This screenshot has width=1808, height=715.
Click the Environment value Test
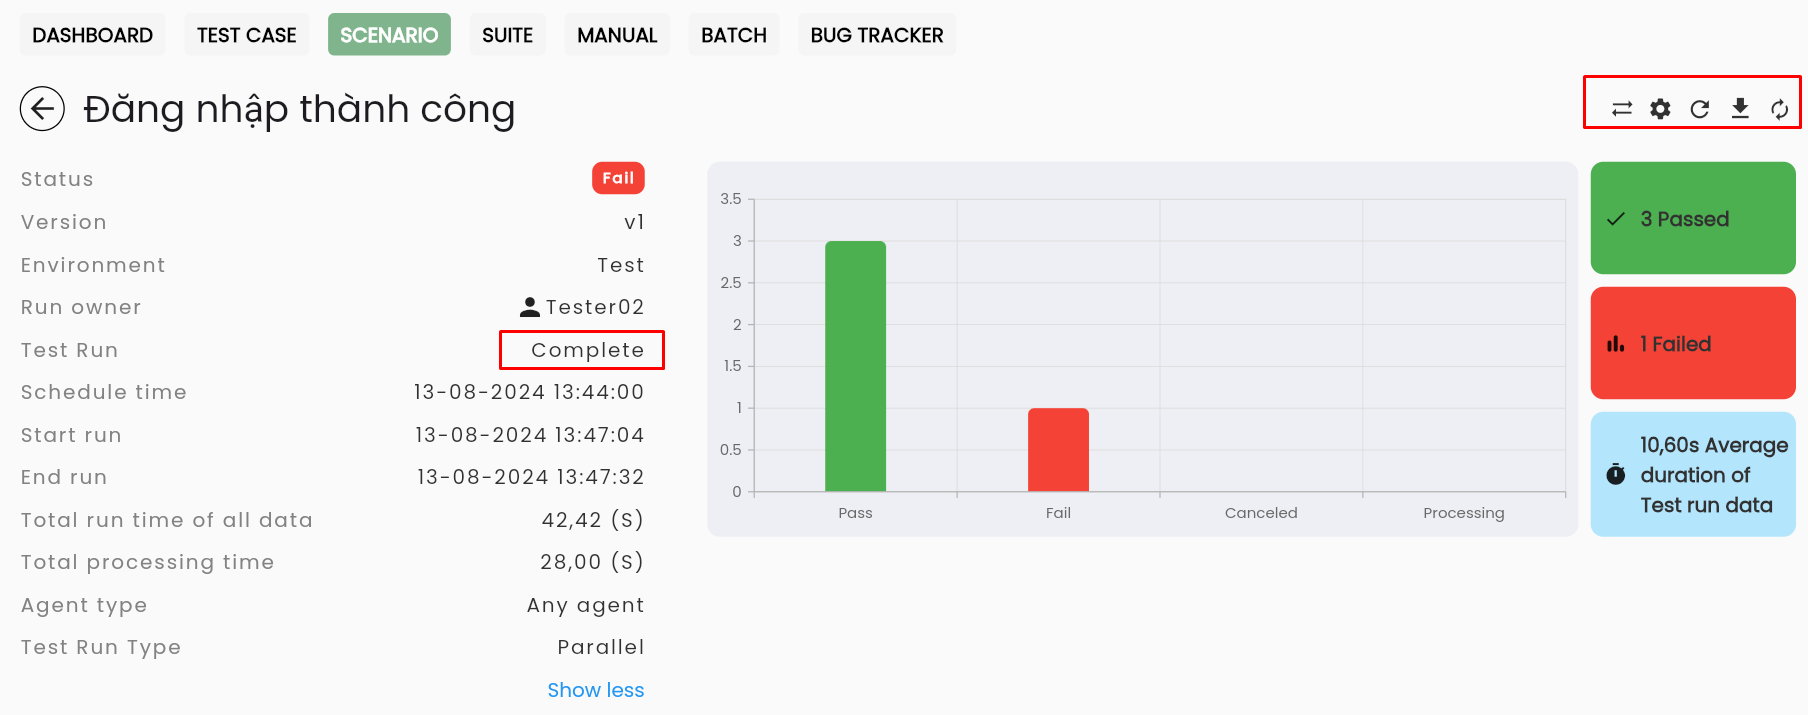[x=621, y=265]
